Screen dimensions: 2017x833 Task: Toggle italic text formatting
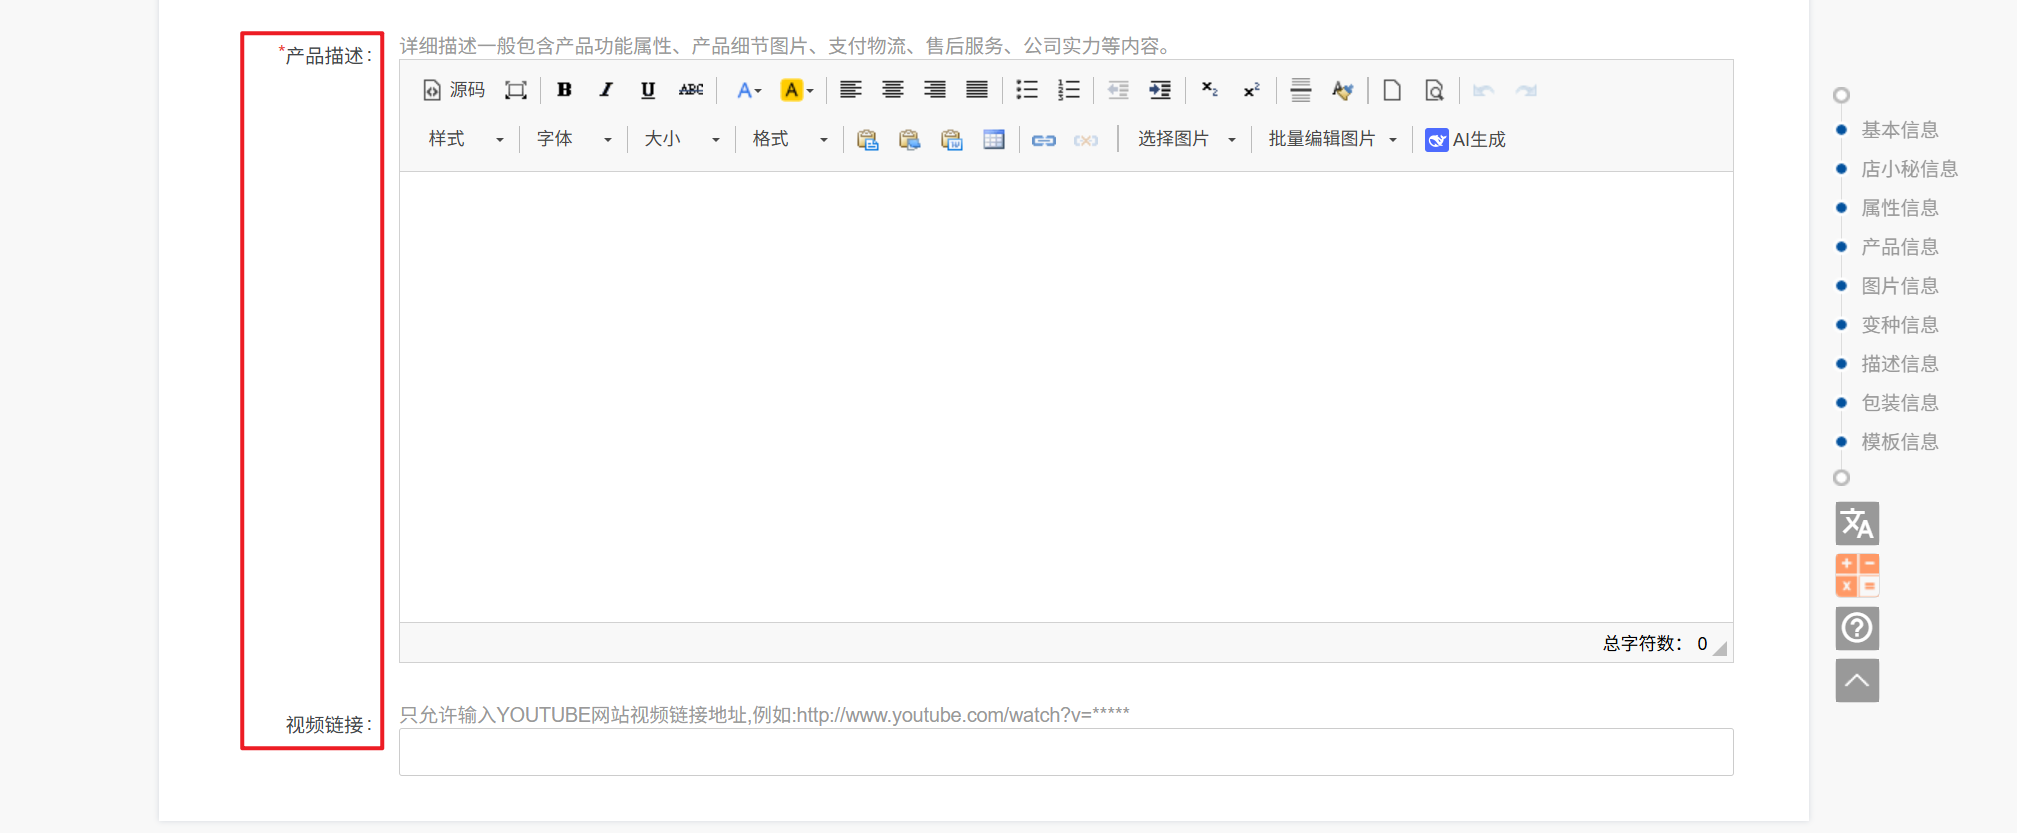(x=606, y=90)
